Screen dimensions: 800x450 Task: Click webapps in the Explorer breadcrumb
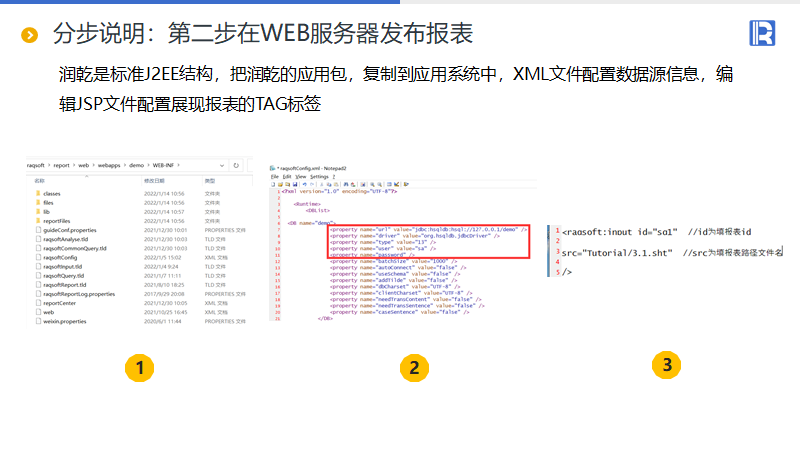click(x=109, y=165)
